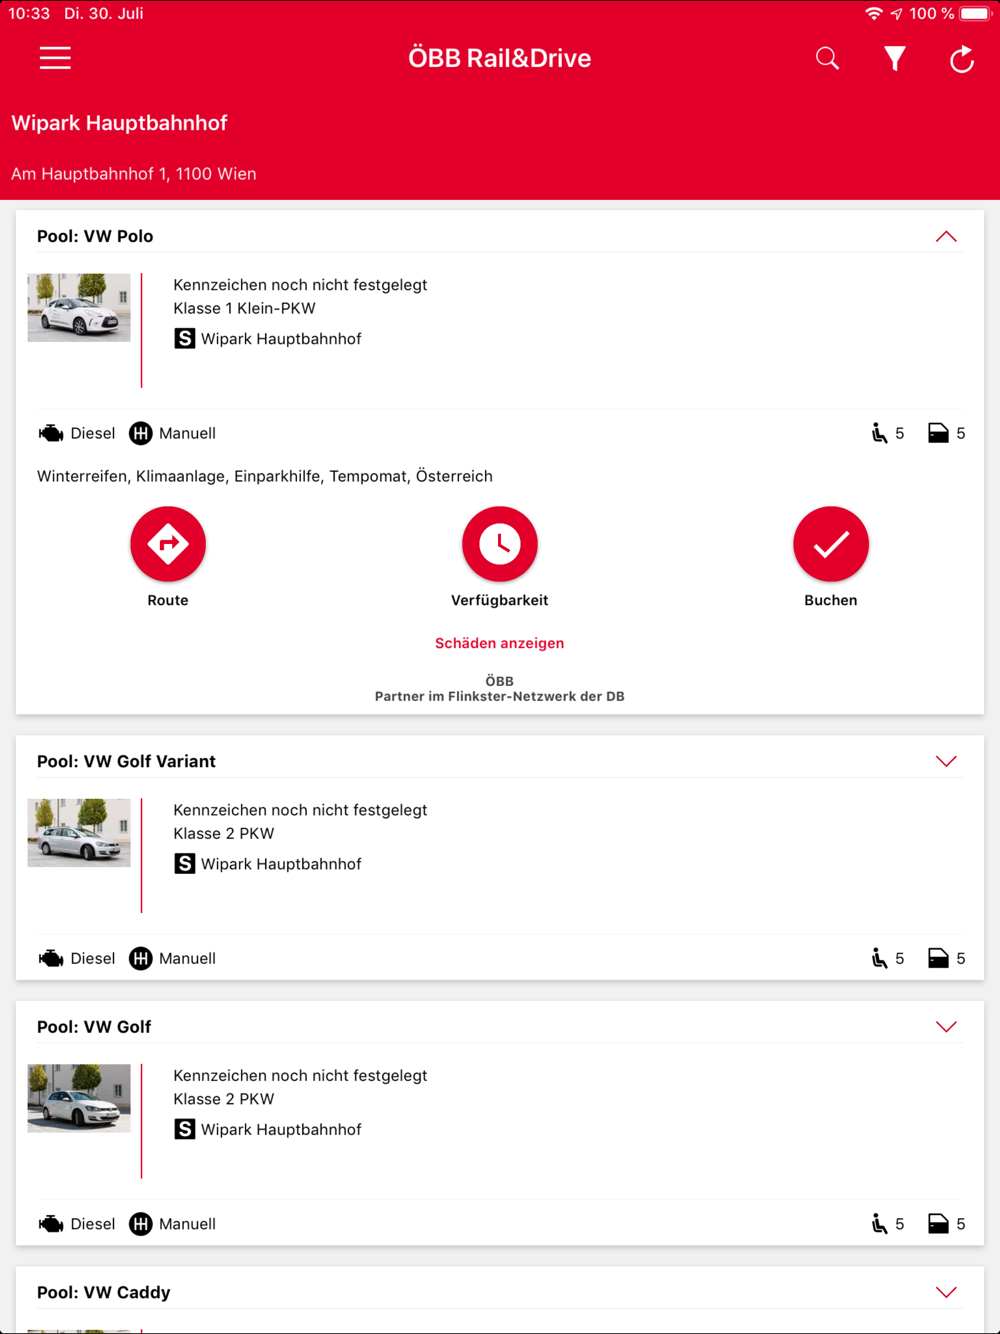Open the filter funnel icon
Screen dimensions: 1000x1334
tap(895, 59)
